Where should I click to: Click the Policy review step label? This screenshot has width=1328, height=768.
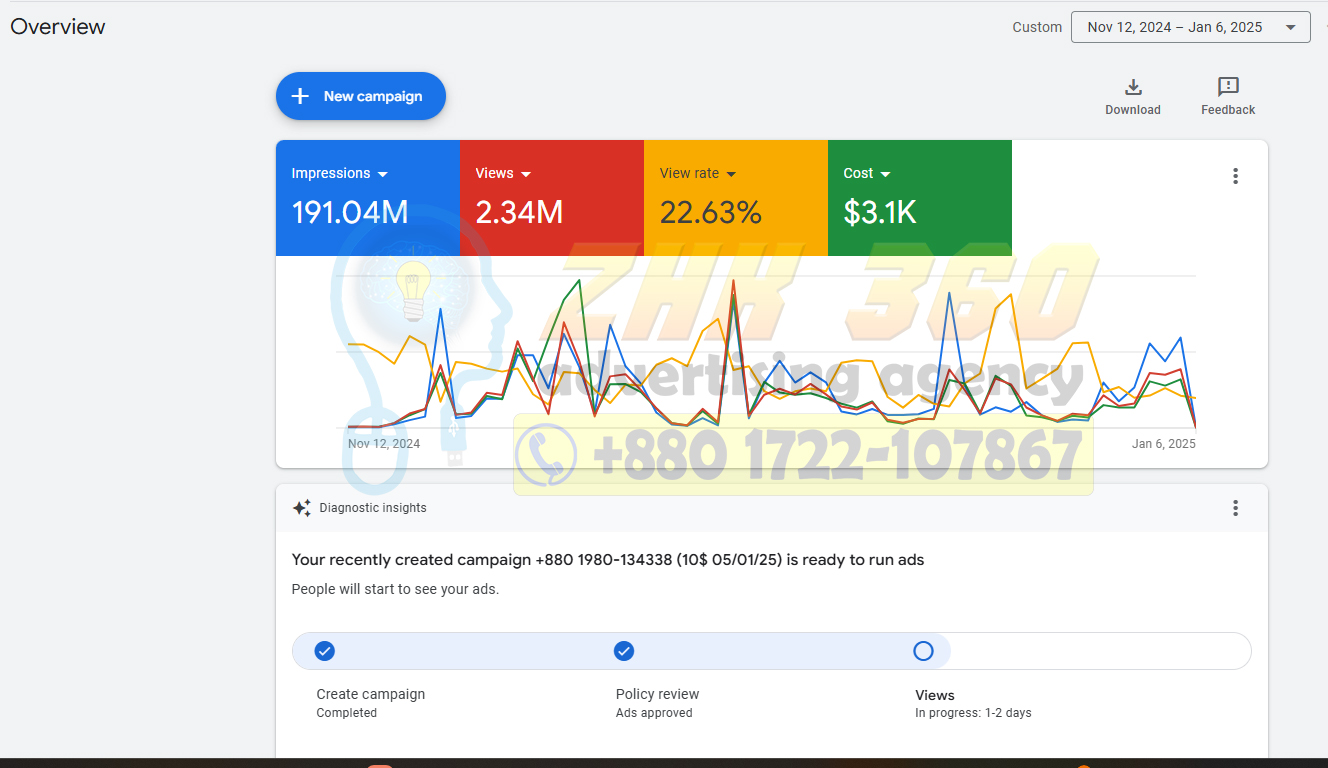[x=658, y=694]
